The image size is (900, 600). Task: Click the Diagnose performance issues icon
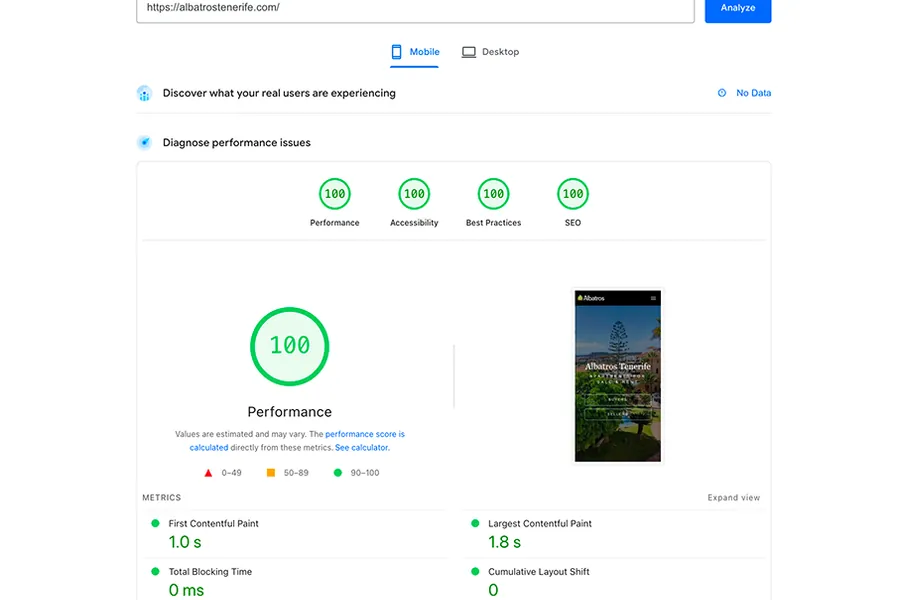[145, 142]
